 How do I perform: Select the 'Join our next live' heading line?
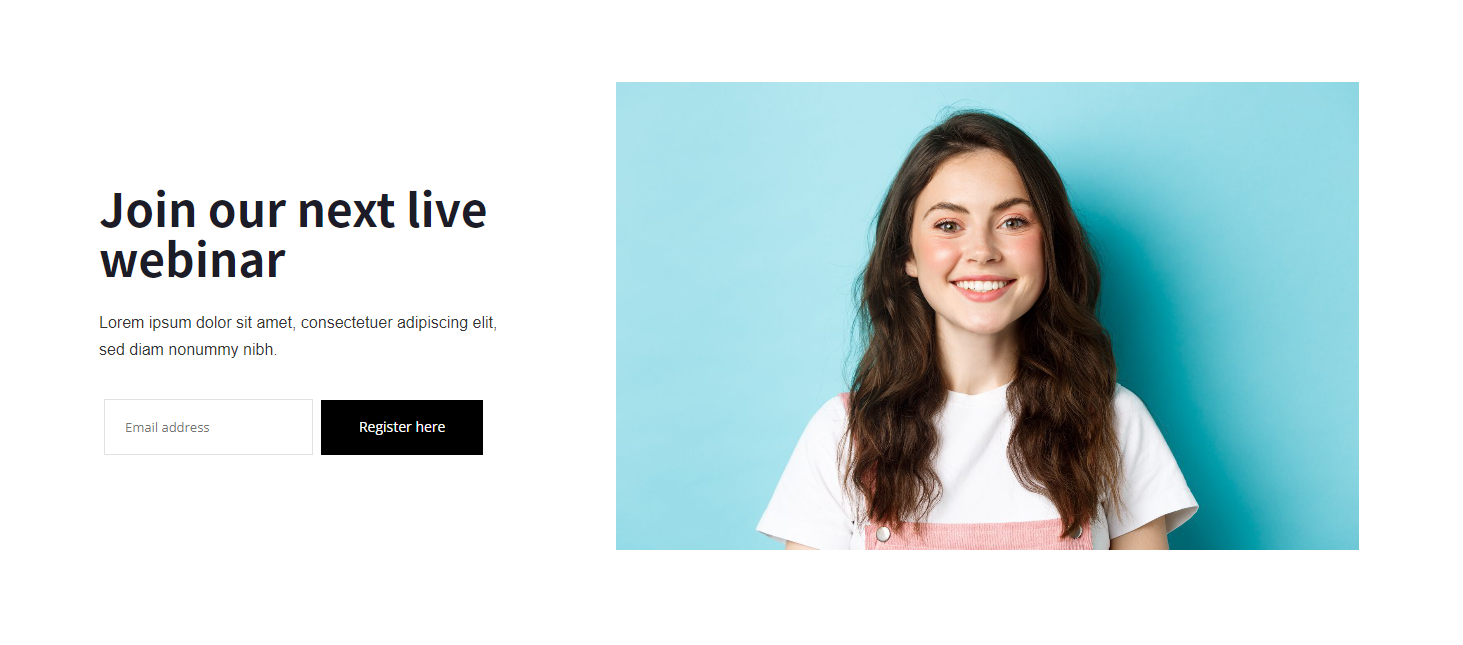pos(293,210)
